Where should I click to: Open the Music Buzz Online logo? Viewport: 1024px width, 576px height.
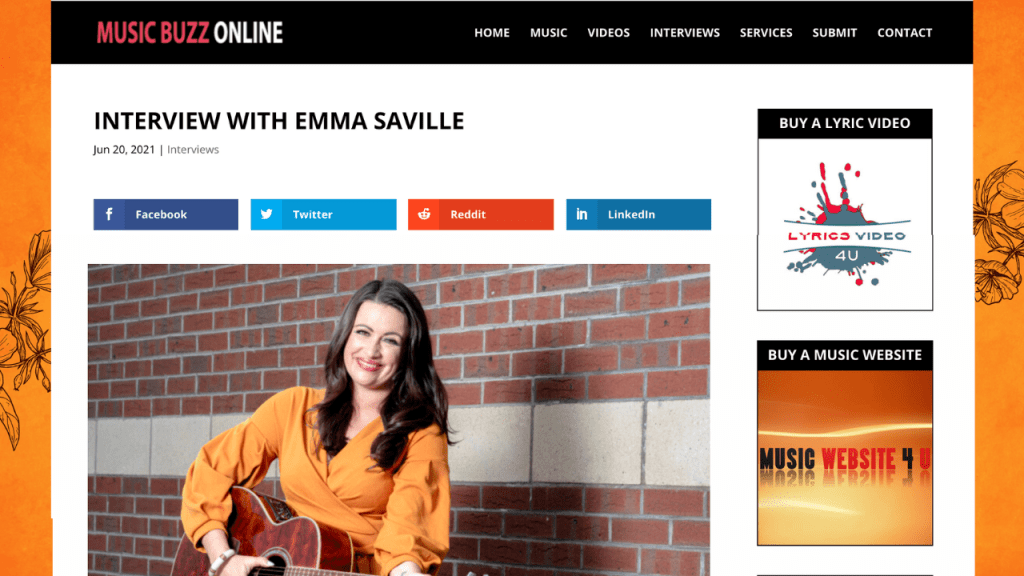pyautogui.click(x=189, y=33)
